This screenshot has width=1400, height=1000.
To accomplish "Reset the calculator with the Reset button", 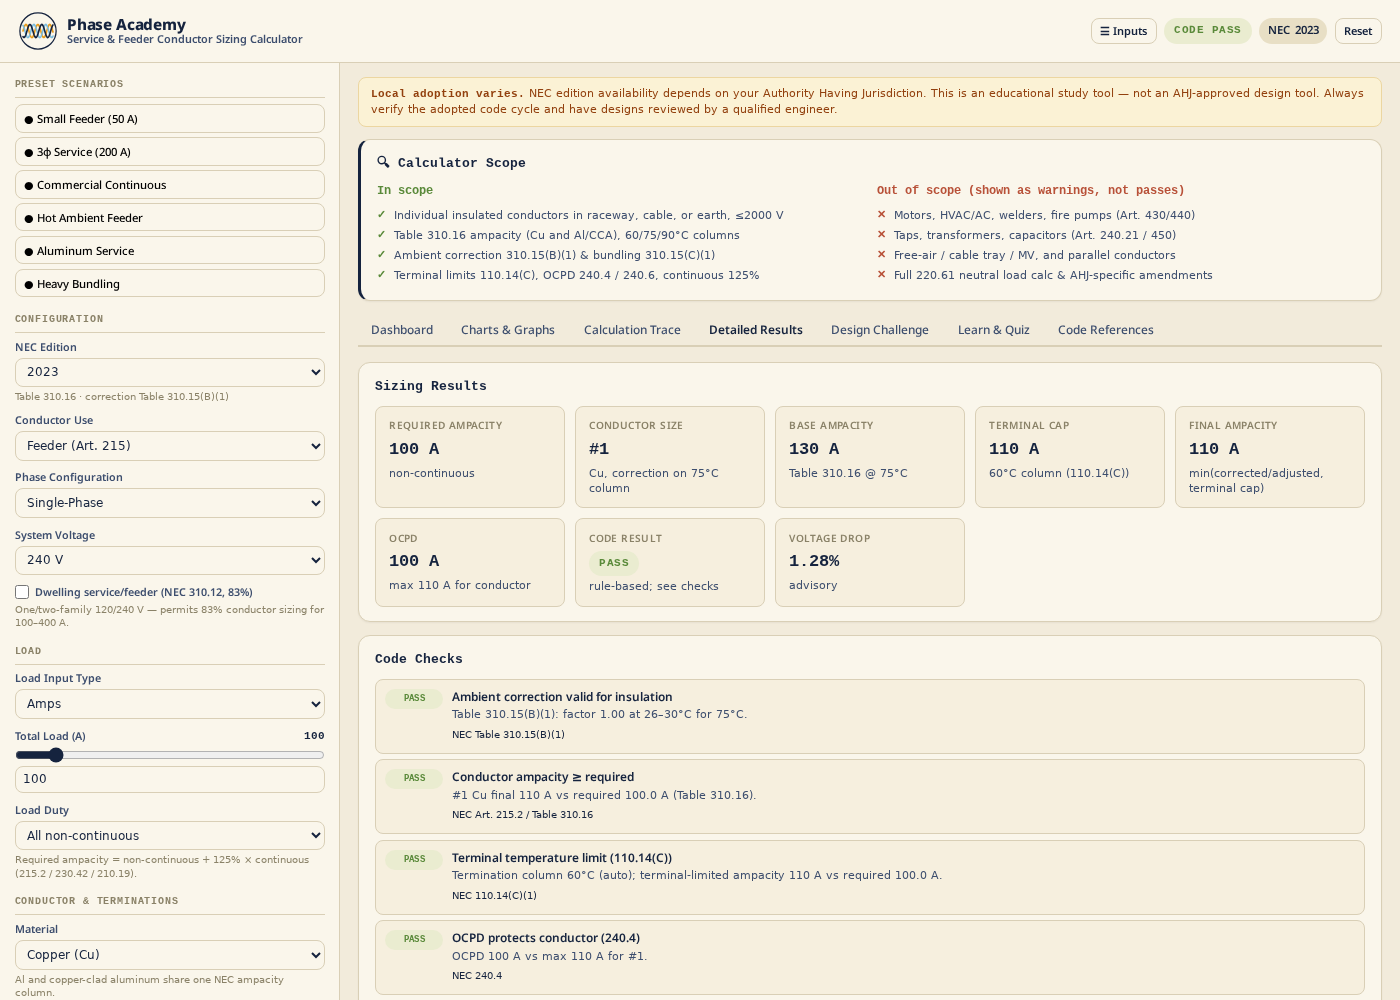I will pyautogui.click(x=1358, y=31).
